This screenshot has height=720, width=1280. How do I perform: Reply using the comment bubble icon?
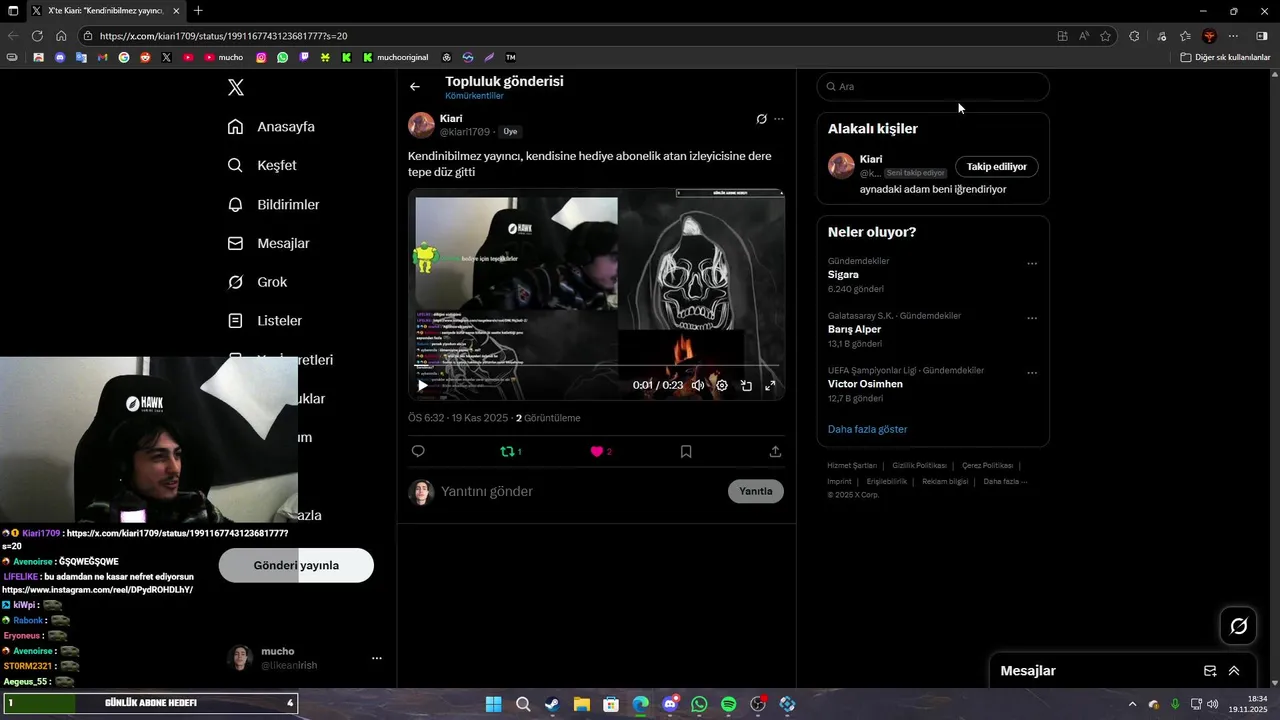418,451
